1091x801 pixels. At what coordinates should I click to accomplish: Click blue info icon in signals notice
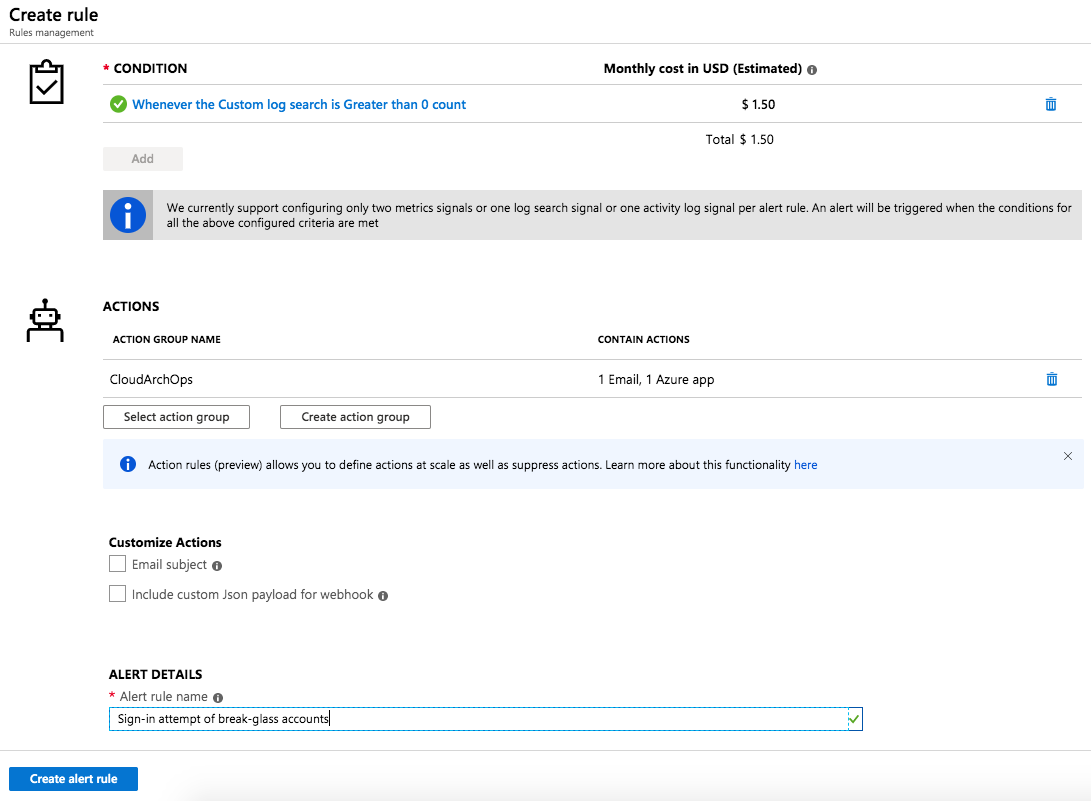tap(128, 215)
